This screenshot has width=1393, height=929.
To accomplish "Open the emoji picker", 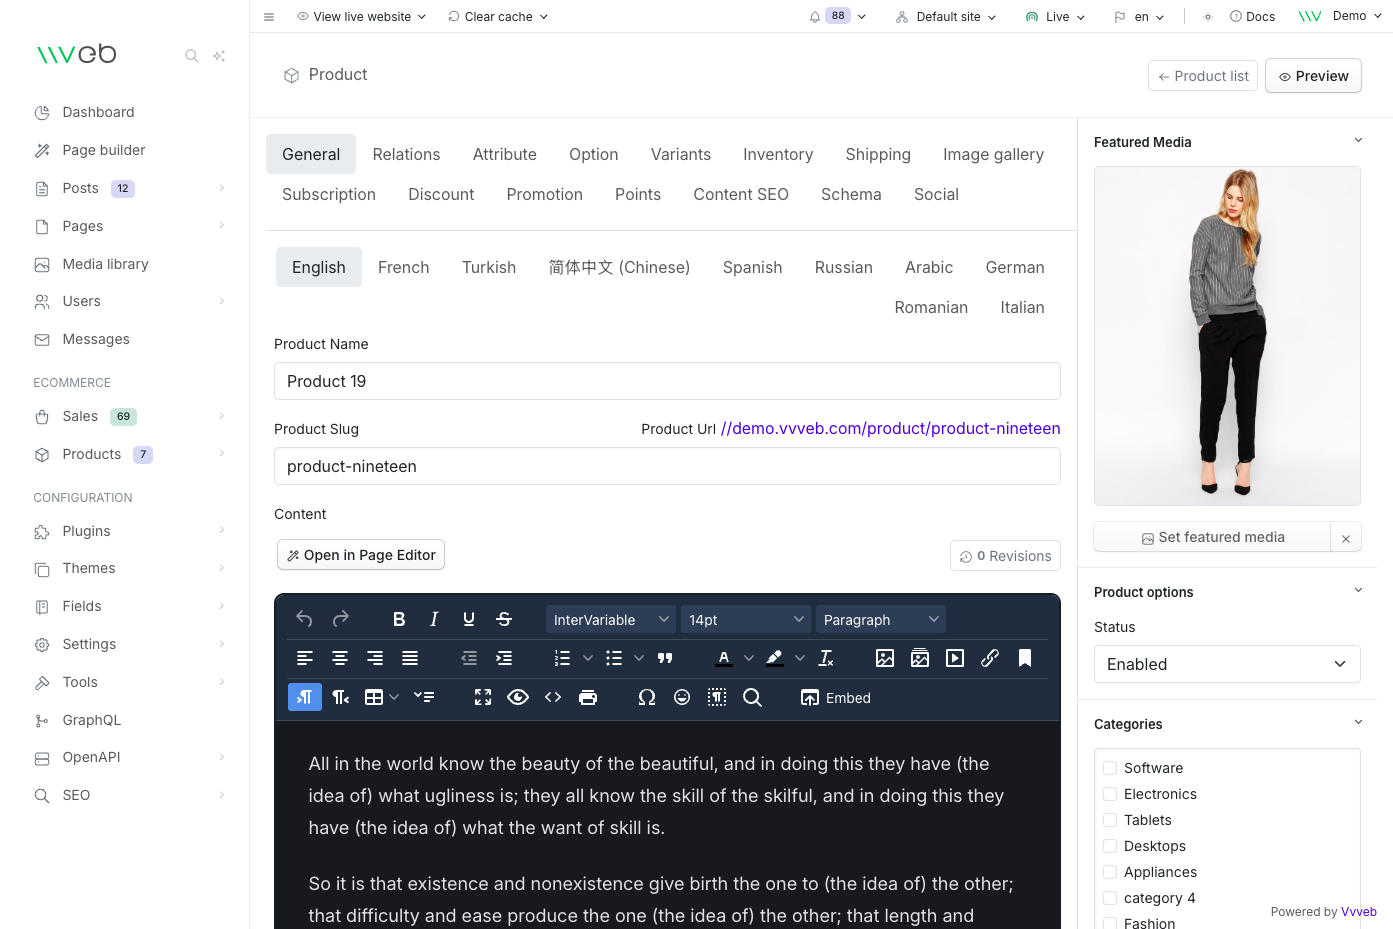I will 682,698.
